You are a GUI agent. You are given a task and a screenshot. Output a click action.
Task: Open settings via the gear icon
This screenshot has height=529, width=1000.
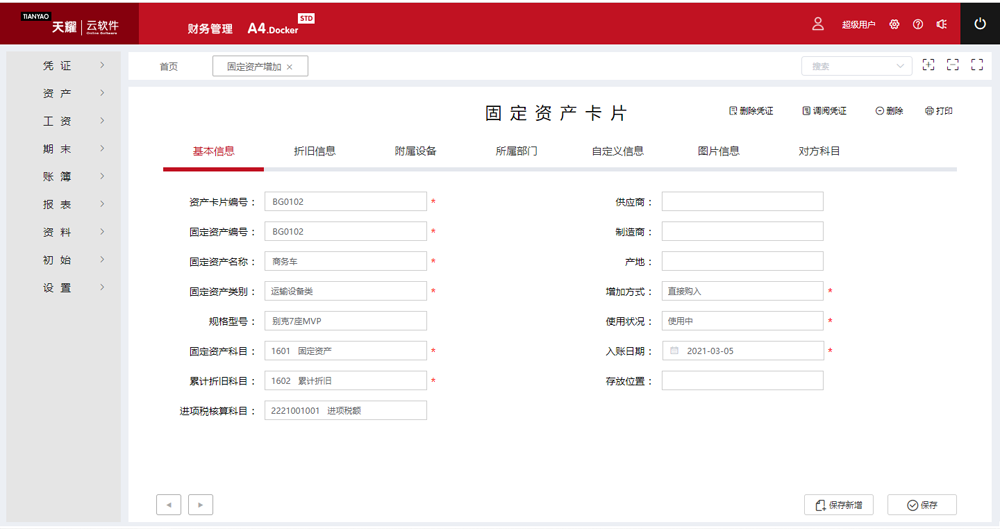[894, 24]
